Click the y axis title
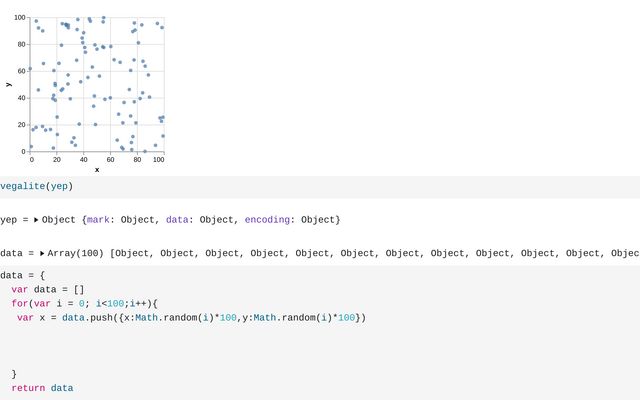 pyautogui.click(x=9, y=85)
